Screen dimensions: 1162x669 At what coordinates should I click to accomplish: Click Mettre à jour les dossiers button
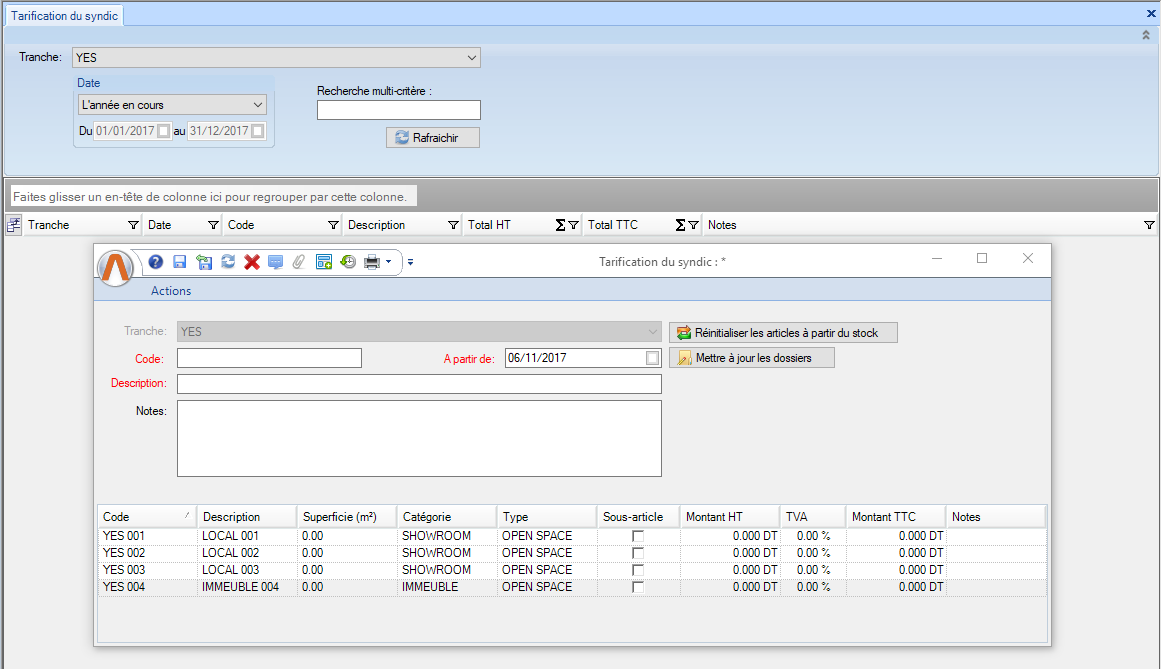point(751,358)
